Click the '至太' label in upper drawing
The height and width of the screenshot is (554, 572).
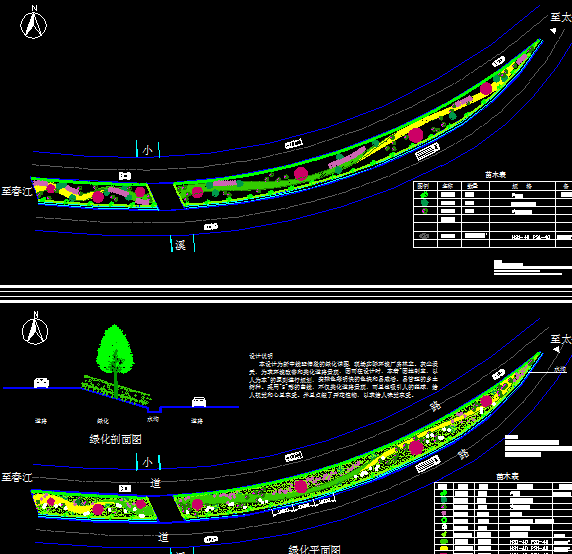click(x=561, y=17)
